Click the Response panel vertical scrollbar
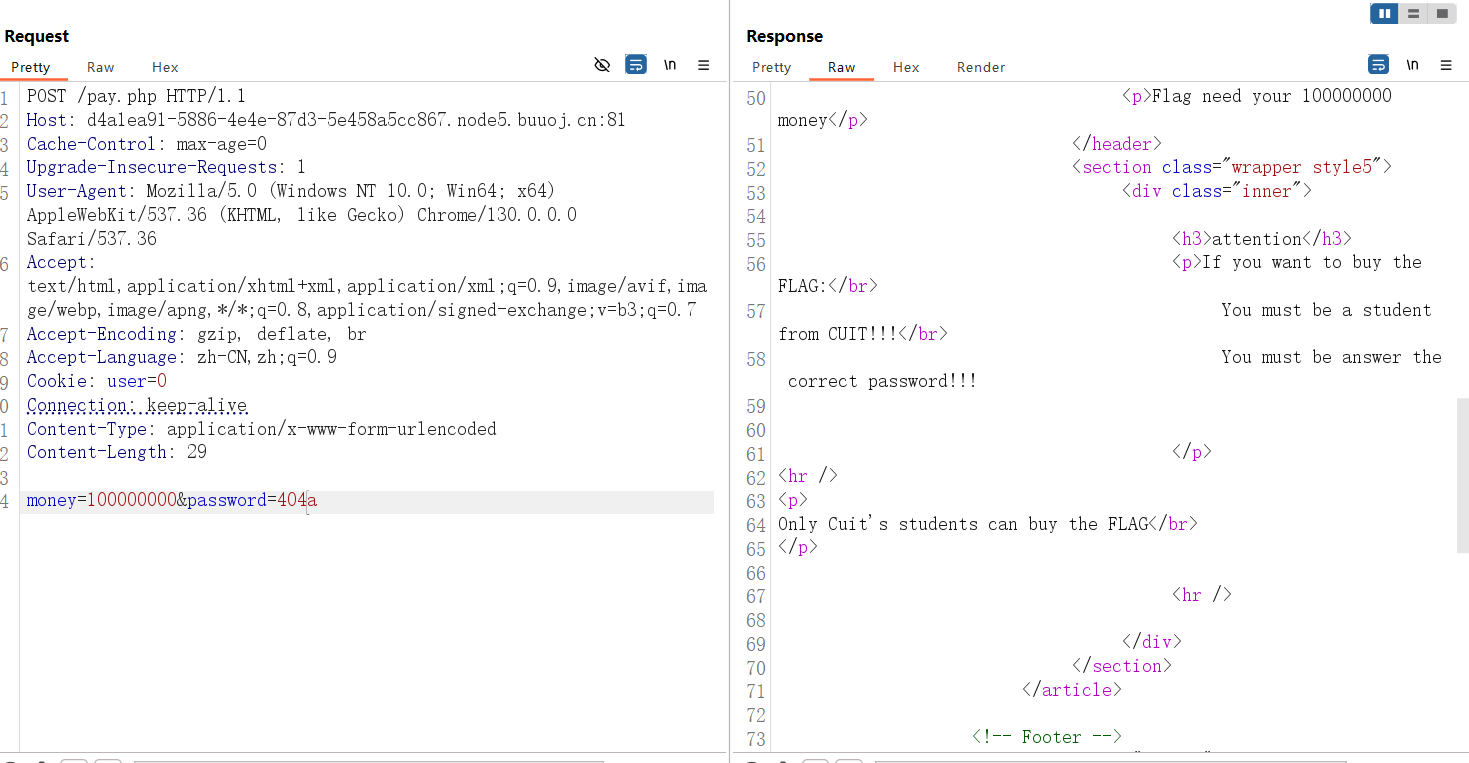The width and height of the screenshot is (1469, 763). click(1462, 475)
